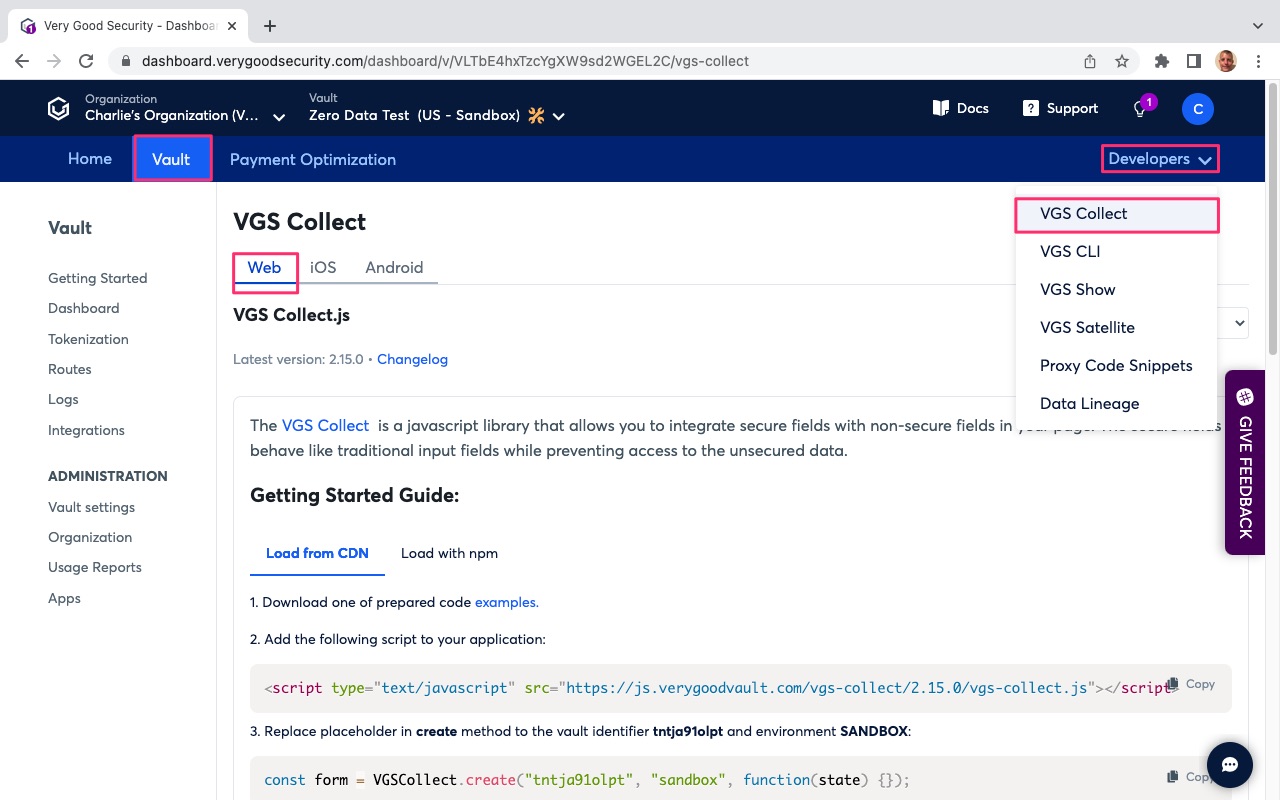
Task: Open a new browser tab
Action: tap(270, 26)
